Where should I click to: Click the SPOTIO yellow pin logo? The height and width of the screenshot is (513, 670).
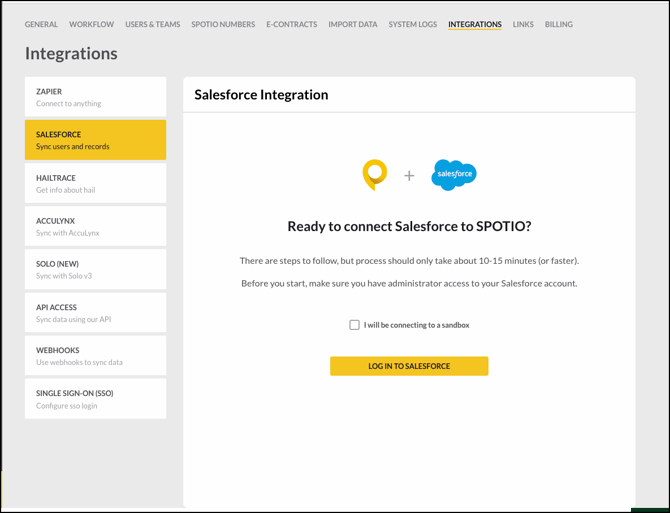click(375, 175)
